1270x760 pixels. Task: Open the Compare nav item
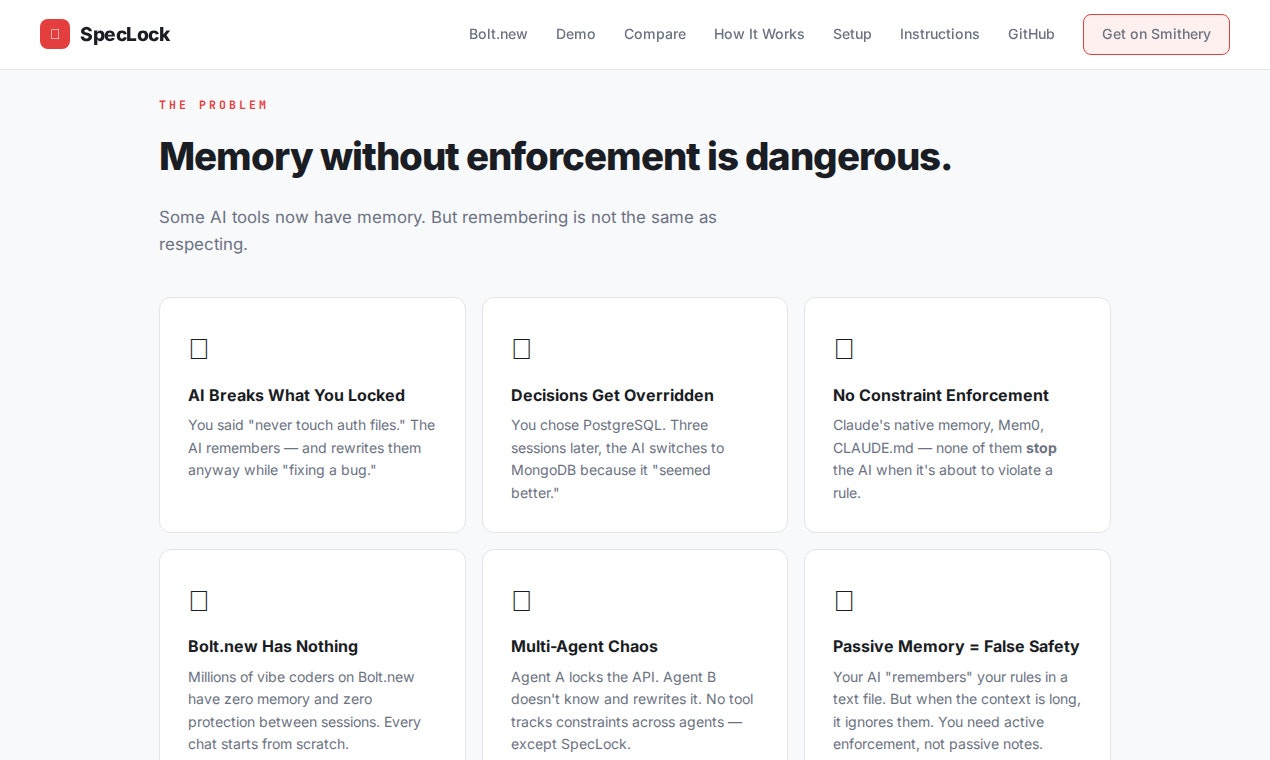(x=655, y=34)
